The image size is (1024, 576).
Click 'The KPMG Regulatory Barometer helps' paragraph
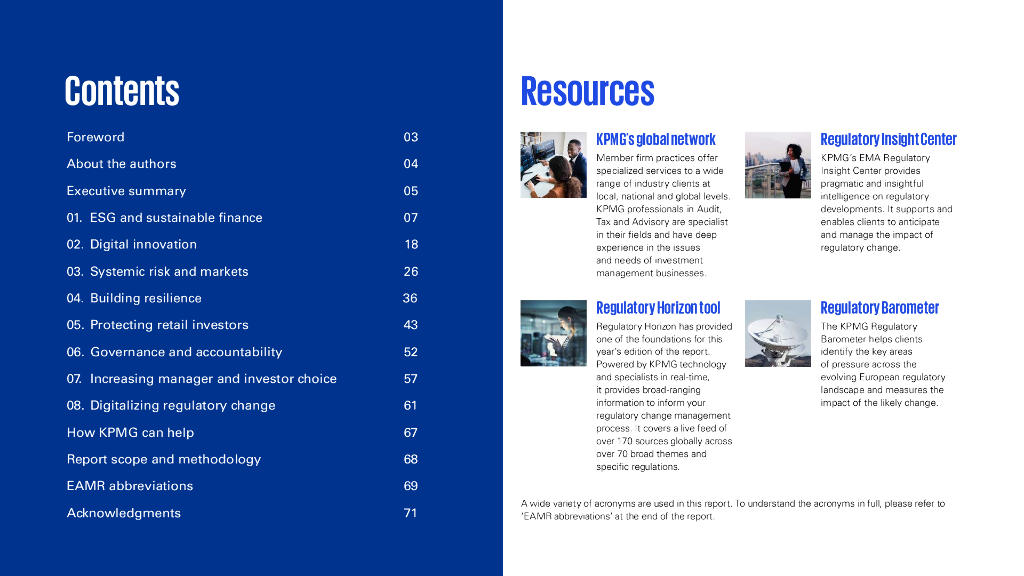(883, 364)
